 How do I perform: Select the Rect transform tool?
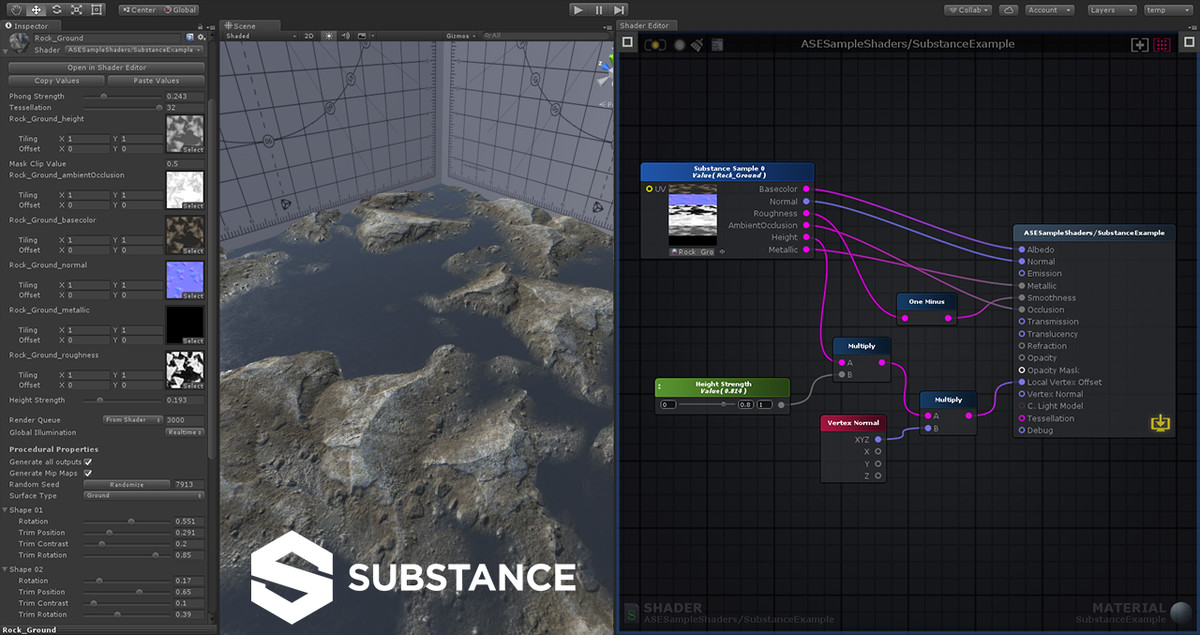pos(96,9)
